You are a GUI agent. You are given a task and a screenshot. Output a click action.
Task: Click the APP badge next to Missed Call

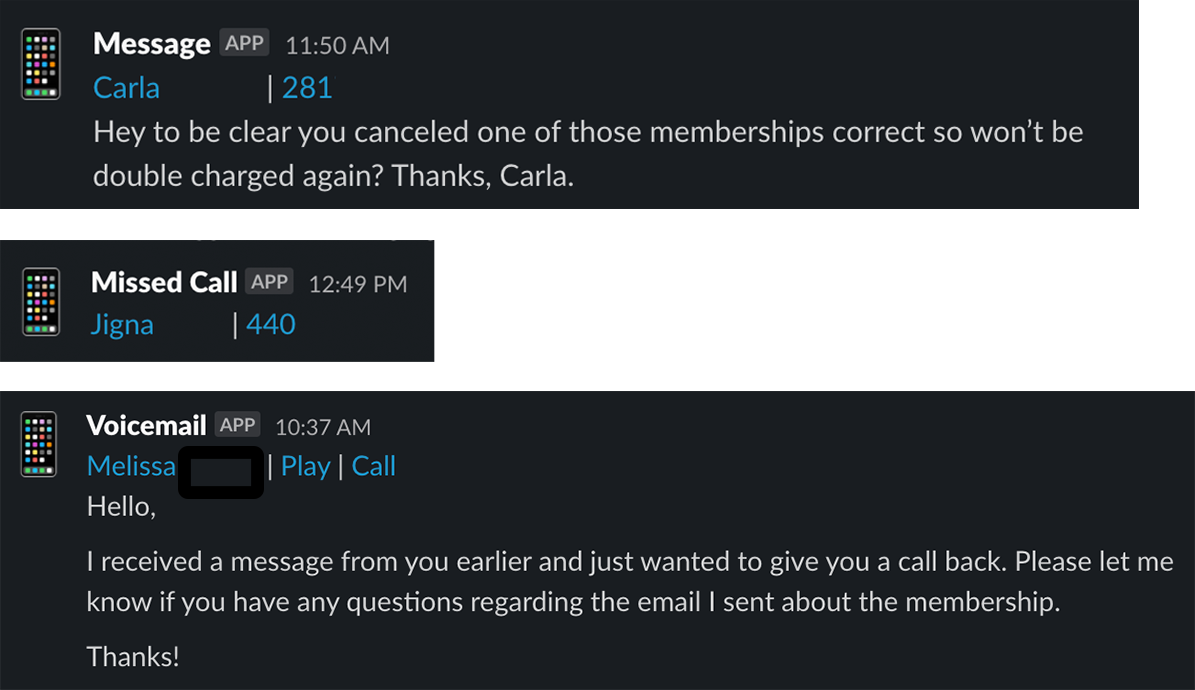pyautogui.click(x=270, y=281)
